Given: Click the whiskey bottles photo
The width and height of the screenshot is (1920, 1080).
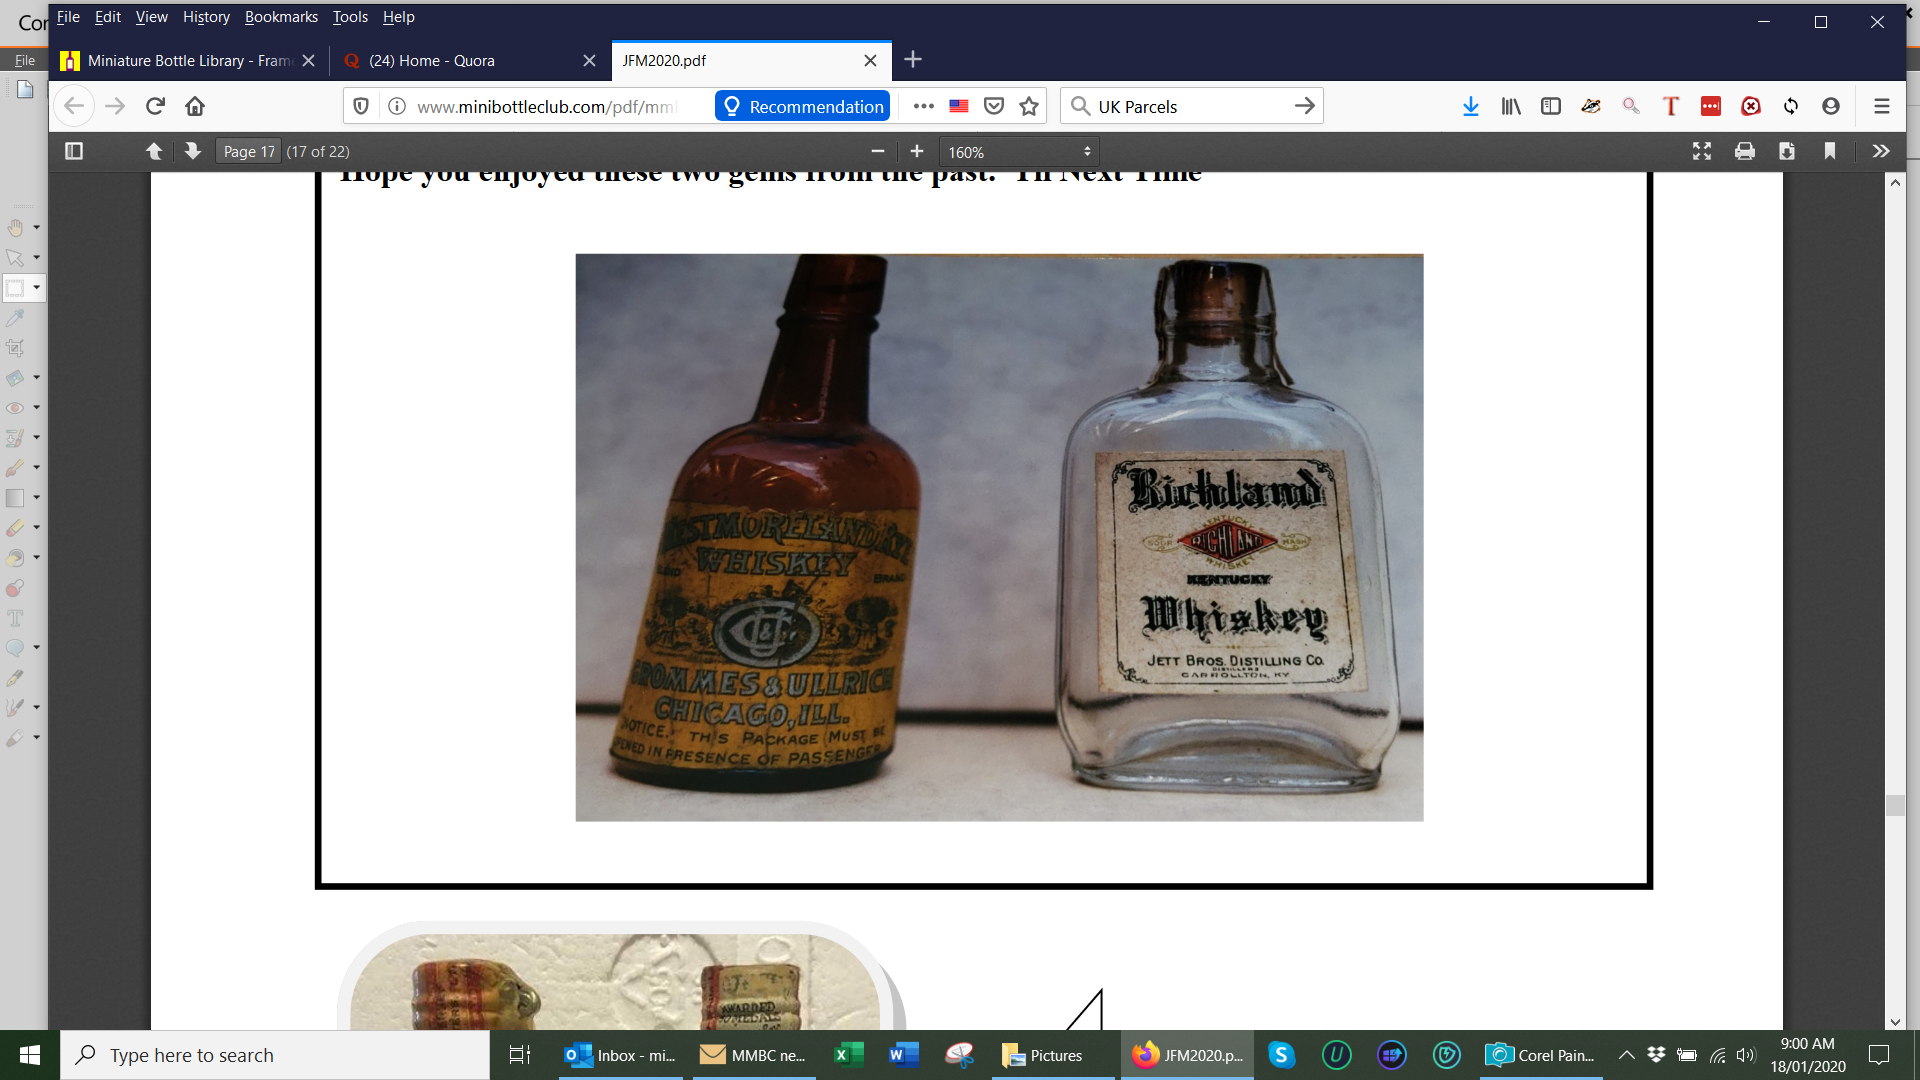Looking at the screenshot, I should 999,538.
